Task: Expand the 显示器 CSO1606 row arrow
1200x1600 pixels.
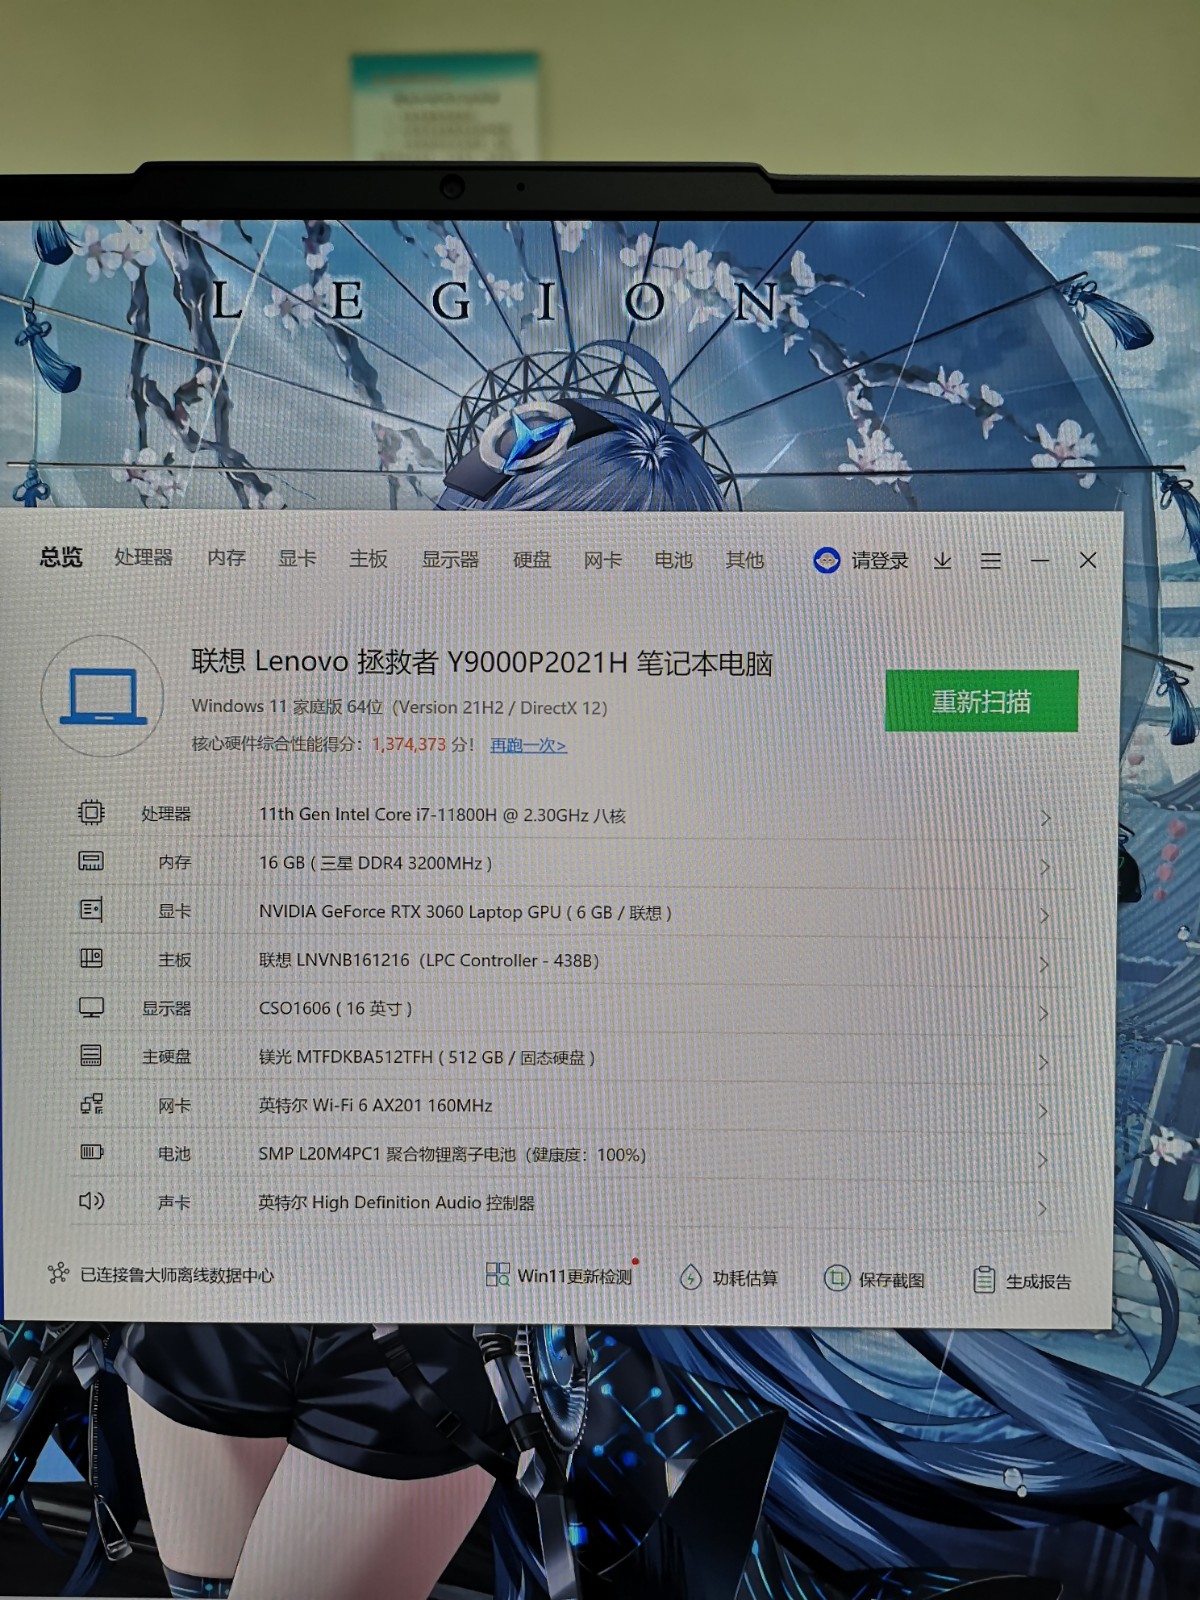Action: [x=1043, y=1014]
